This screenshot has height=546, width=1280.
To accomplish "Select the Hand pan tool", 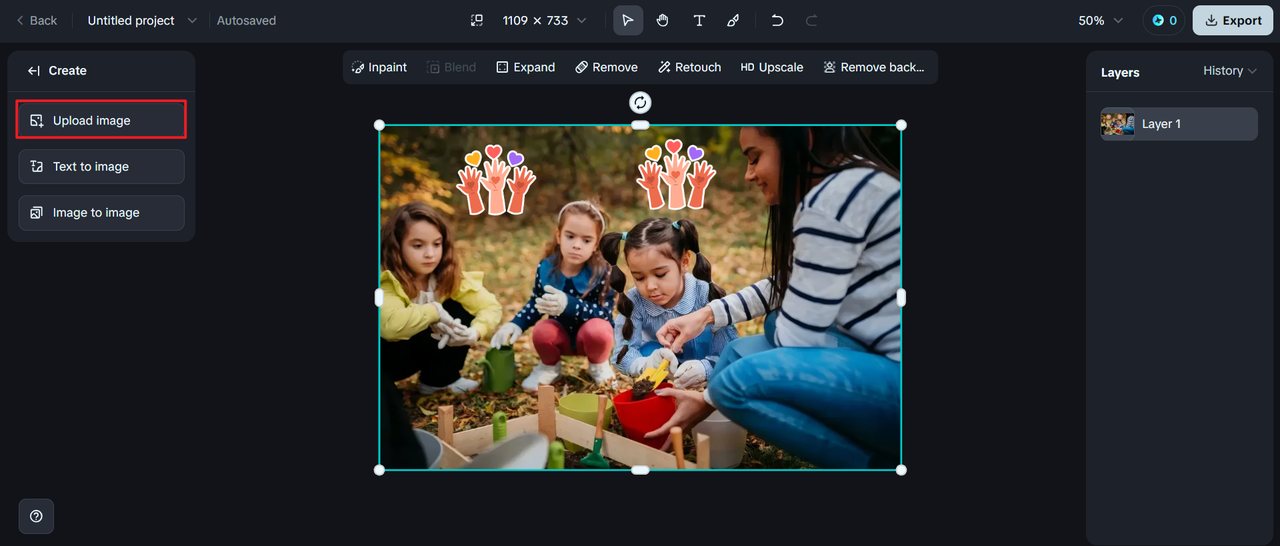I will point(663,20).
